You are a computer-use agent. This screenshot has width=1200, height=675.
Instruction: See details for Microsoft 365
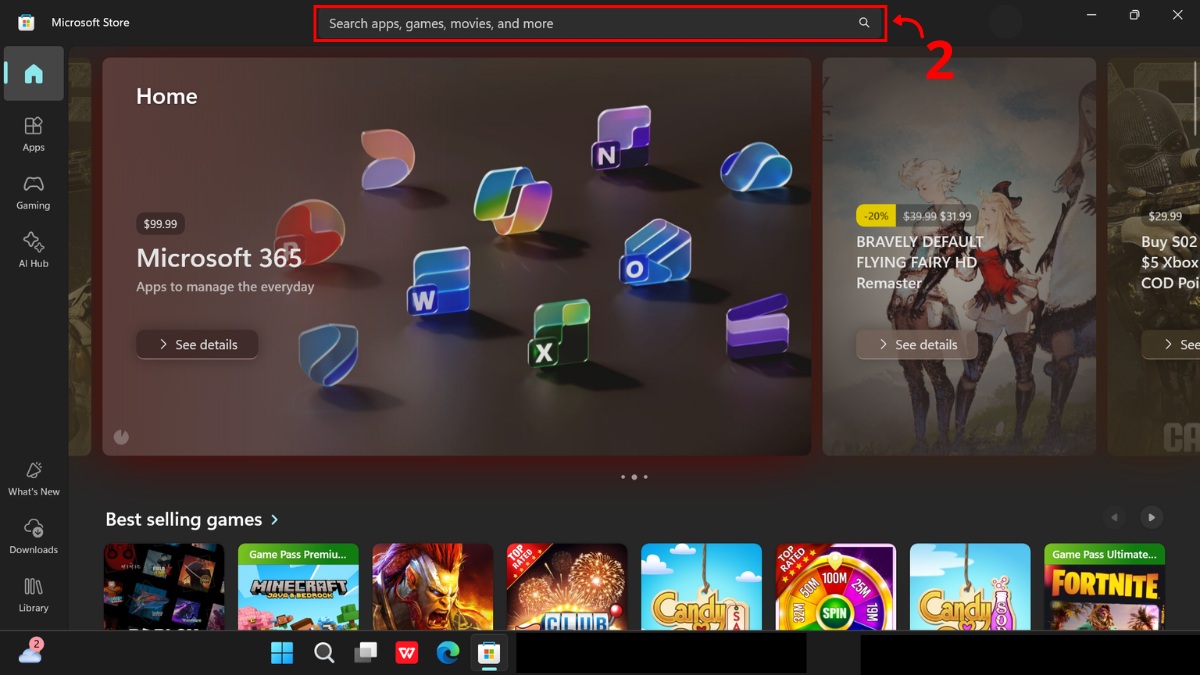tap(198, 344)
